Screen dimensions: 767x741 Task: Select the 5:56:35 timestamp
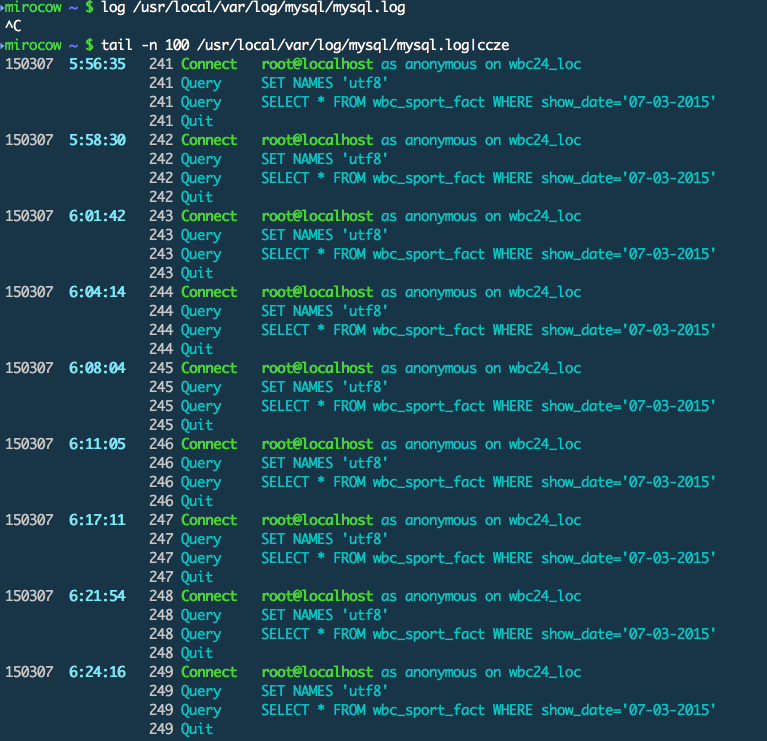pyautogui.click(x=97, y=64)
